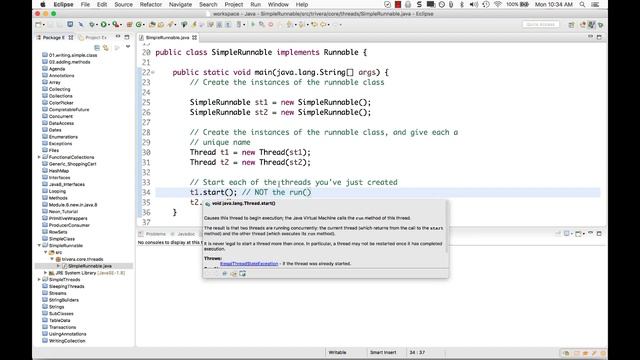Click the Open Perspective icon
This screenshot has height=360, width=640.
click(x=571, y=25)
